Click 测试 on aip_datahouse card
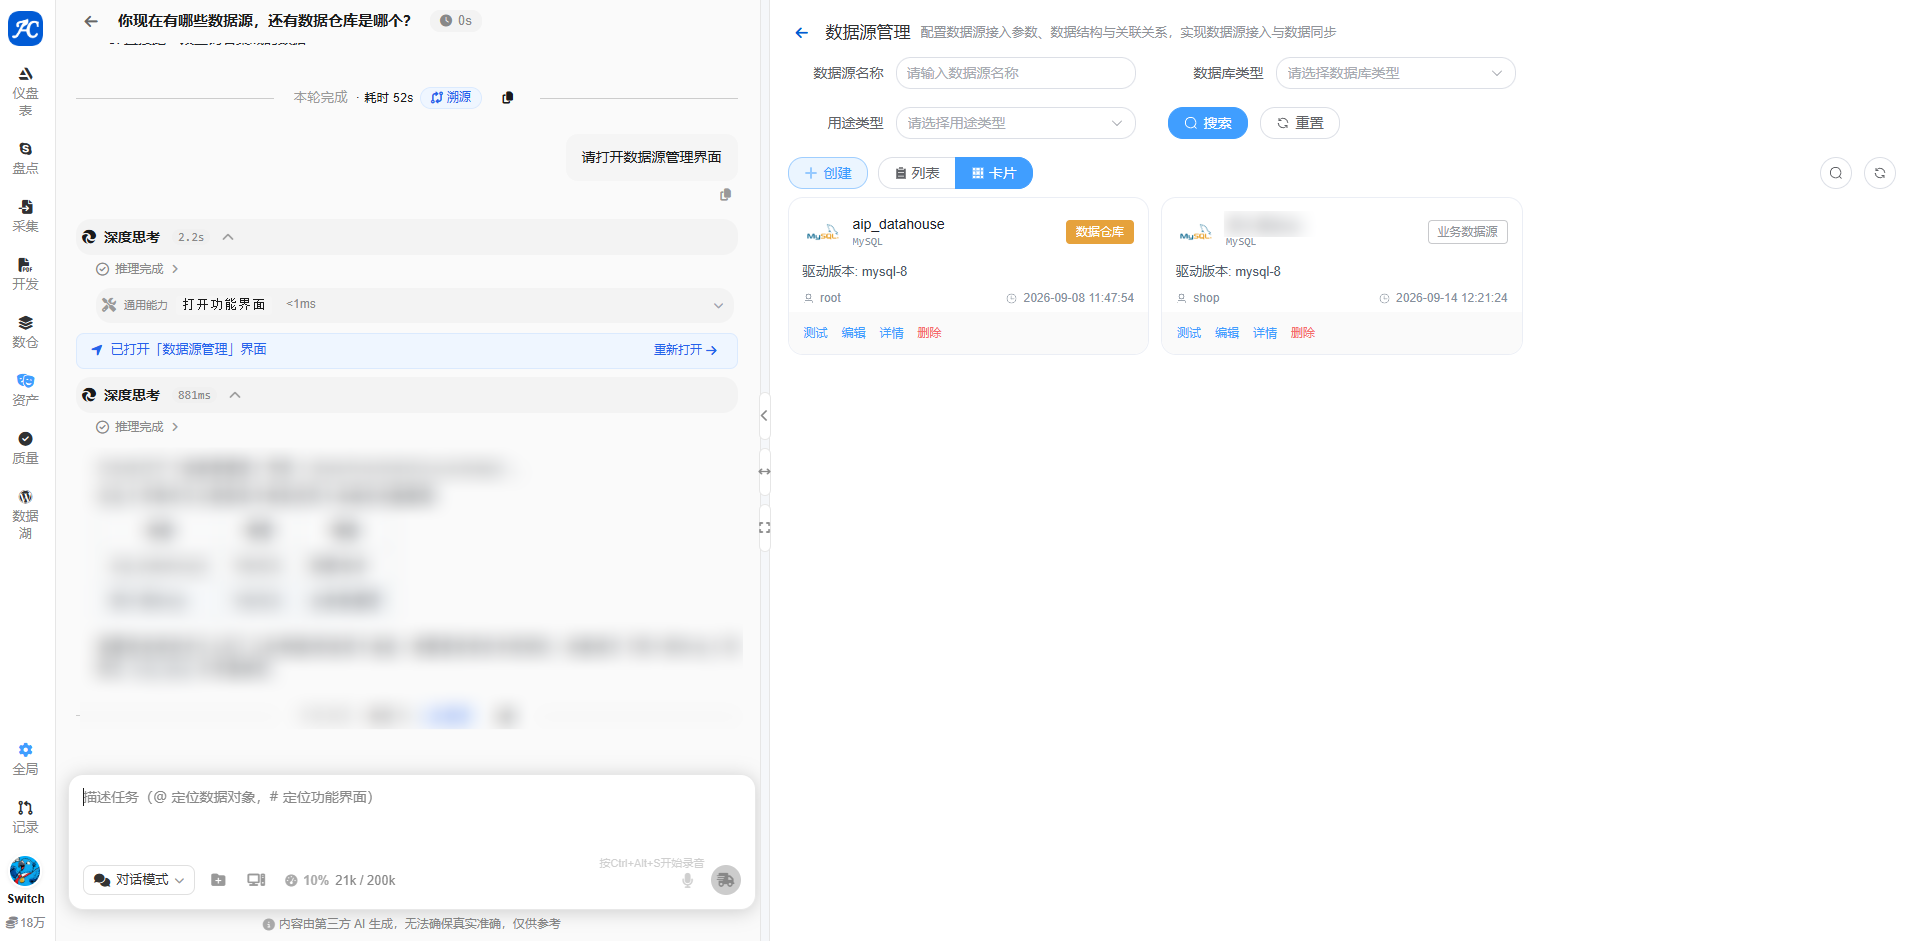Viewport: 1912px width, 941px height. click(815, 333)
